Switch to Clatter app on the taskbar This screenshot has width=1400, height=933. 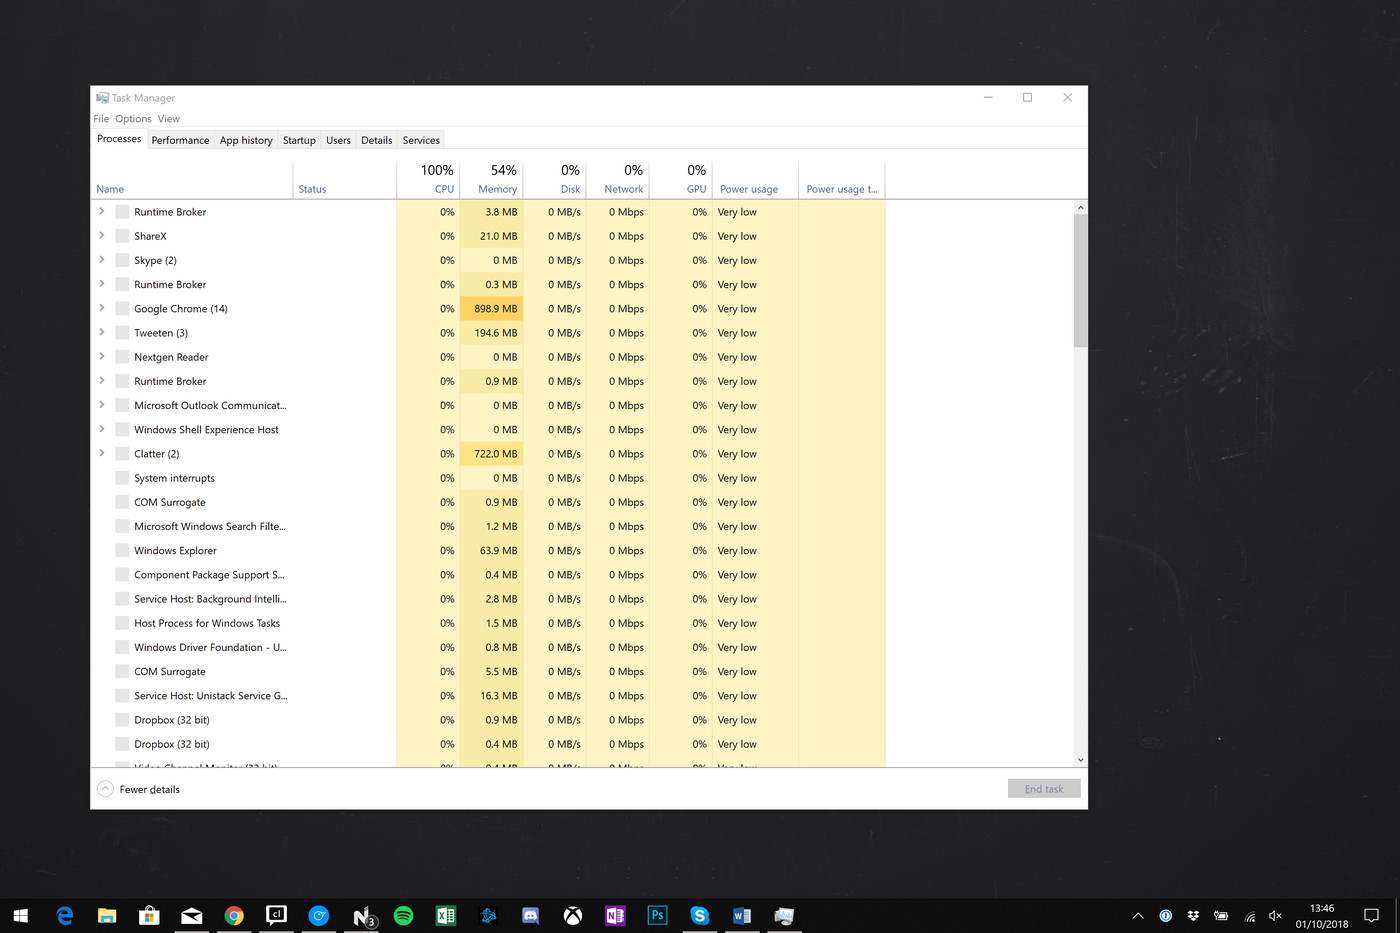276,915
